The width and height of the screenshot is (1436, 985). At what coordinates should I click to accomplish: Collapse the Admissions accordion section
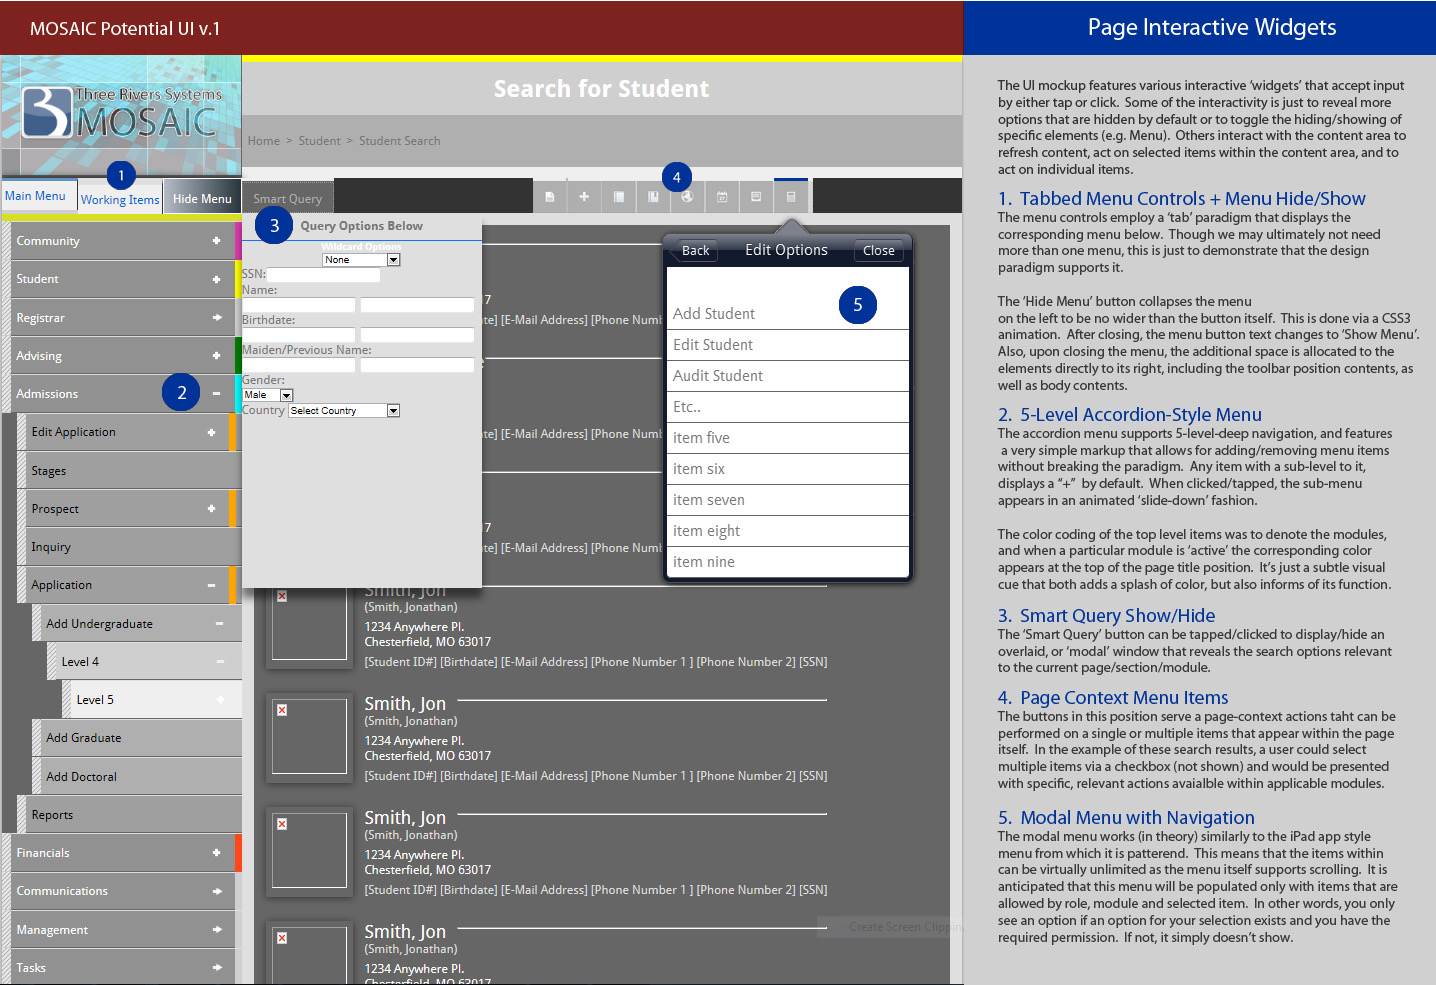[x=216, y=394]
